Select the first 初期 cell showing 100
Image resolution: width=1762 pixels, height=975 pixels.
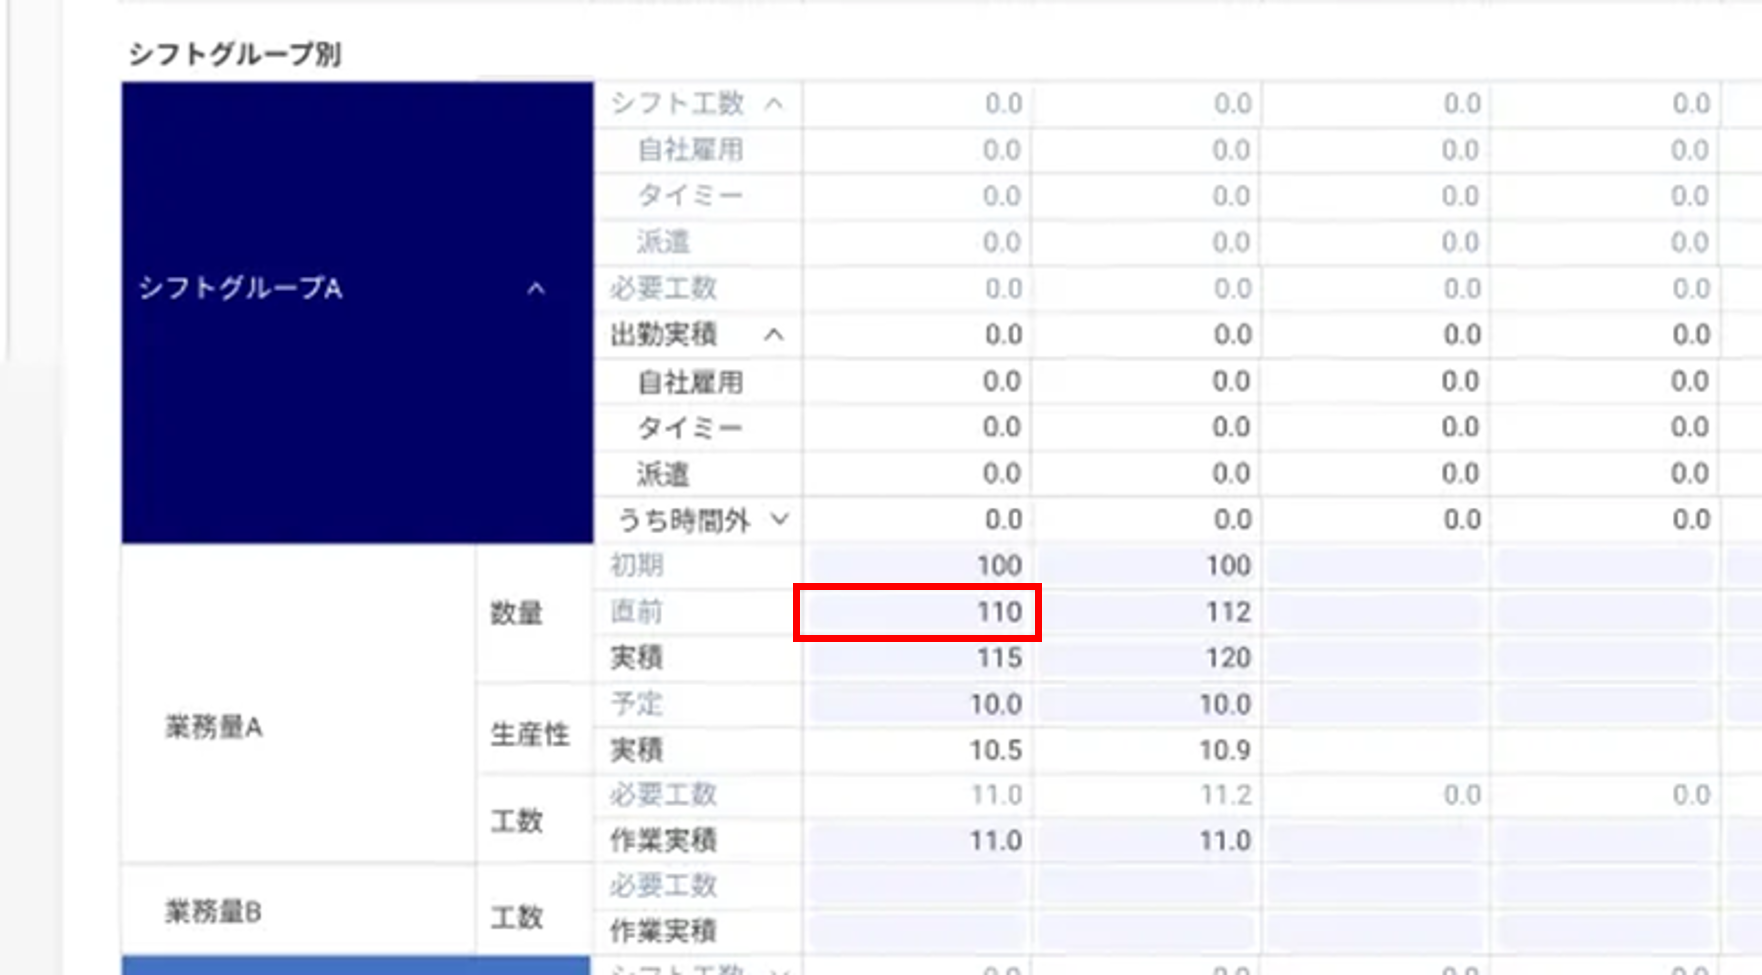tap(917, 566)
